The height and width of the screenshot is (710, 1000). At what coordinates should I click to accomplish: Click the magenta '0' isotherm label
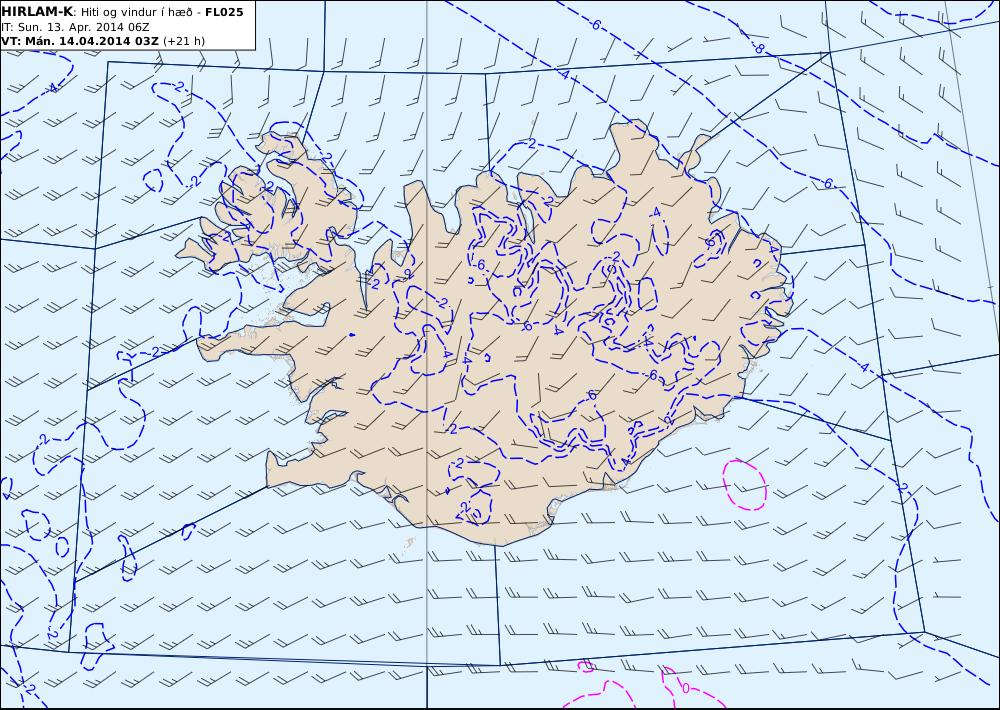click(x=685, y=688)
